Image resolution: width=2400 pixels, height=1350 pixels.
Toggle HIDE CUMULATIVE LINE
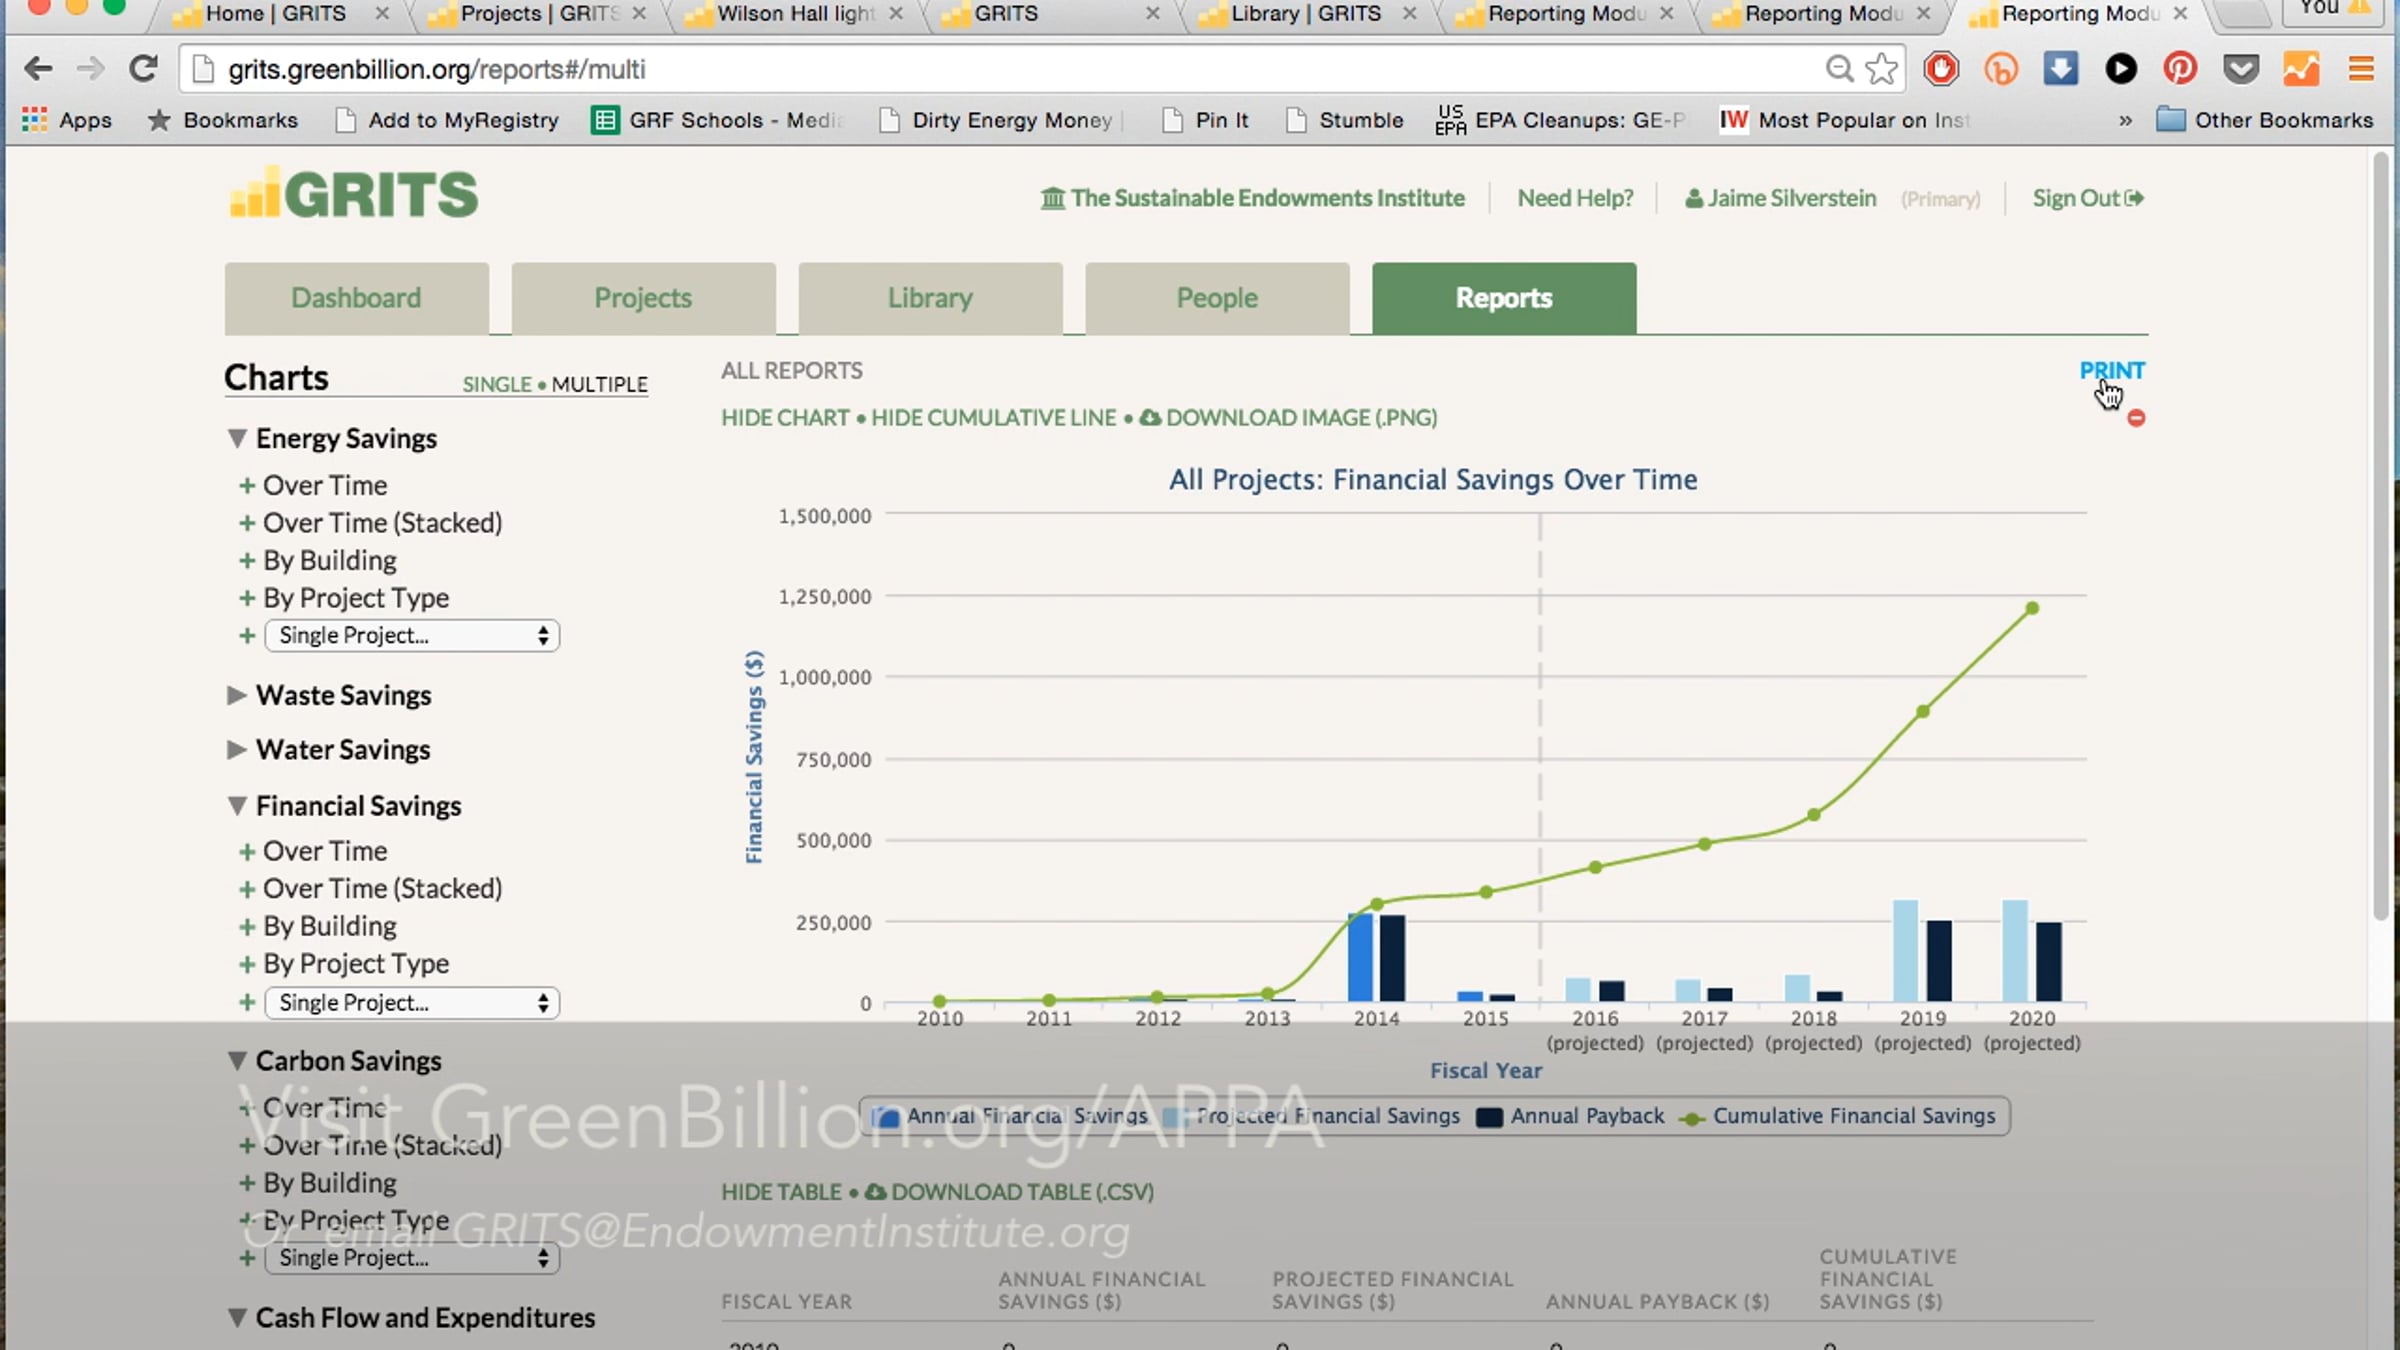click(x=993, y=418)
